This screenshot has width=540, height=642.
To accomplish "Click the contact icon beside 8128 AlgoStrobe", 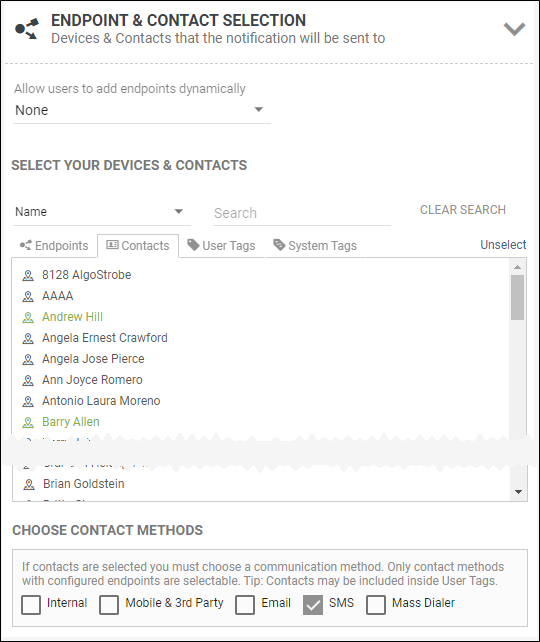I will (28, 276).
